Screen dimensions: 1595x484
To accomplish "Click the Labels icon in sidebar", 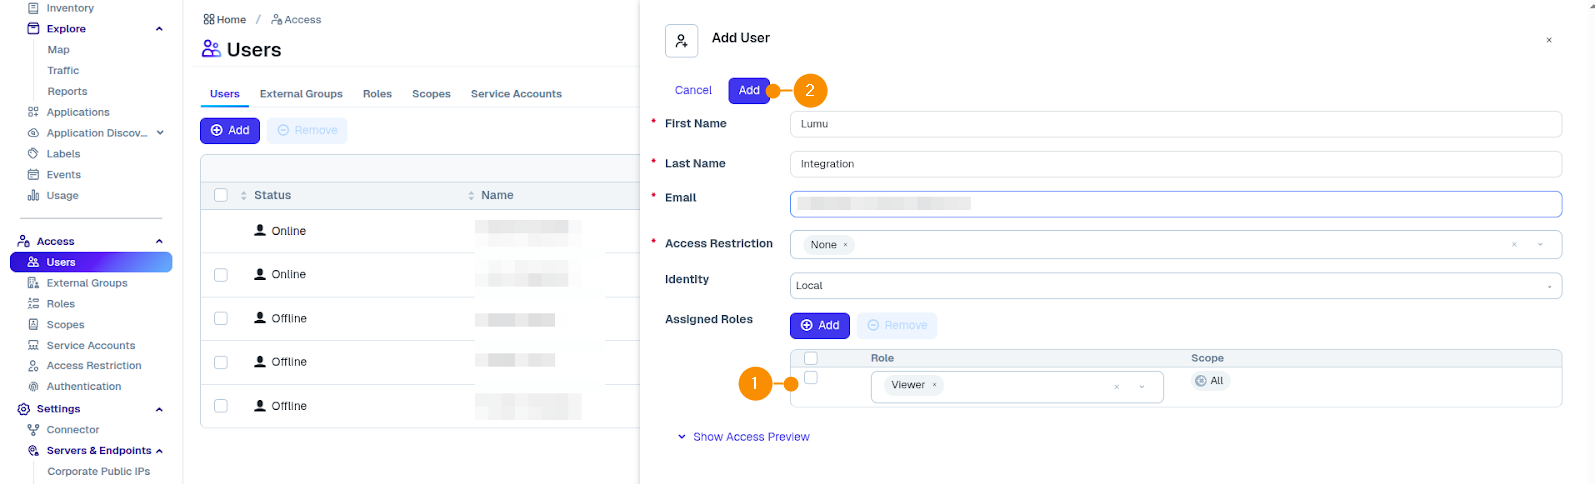I will pos(33,154).
